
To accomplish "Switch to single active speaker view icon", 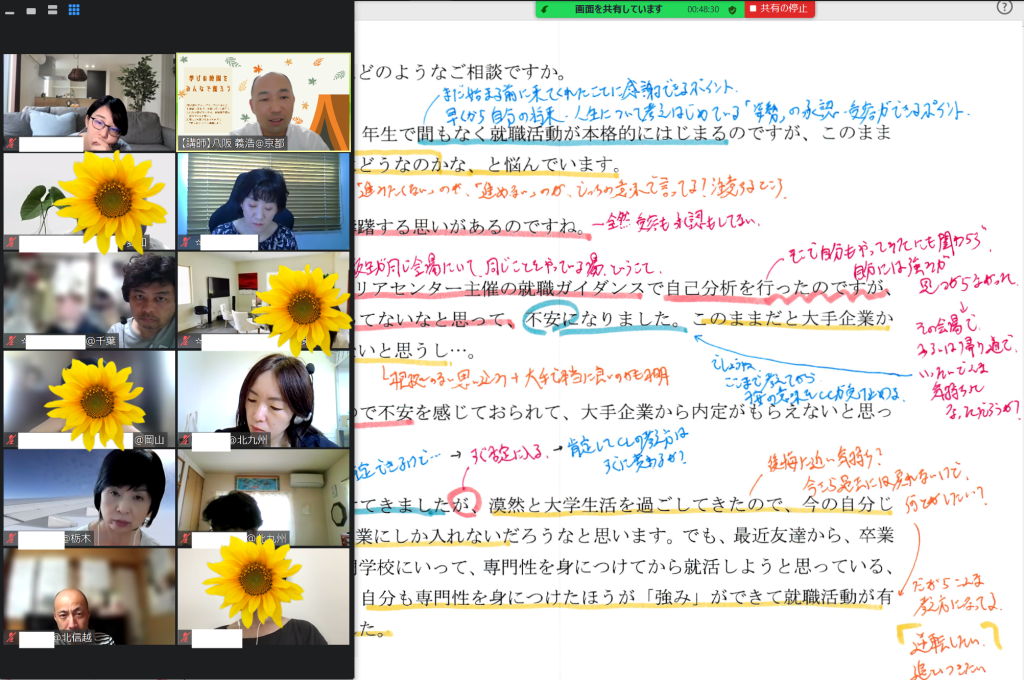I will pyautogui.click(x=32, y=10).
